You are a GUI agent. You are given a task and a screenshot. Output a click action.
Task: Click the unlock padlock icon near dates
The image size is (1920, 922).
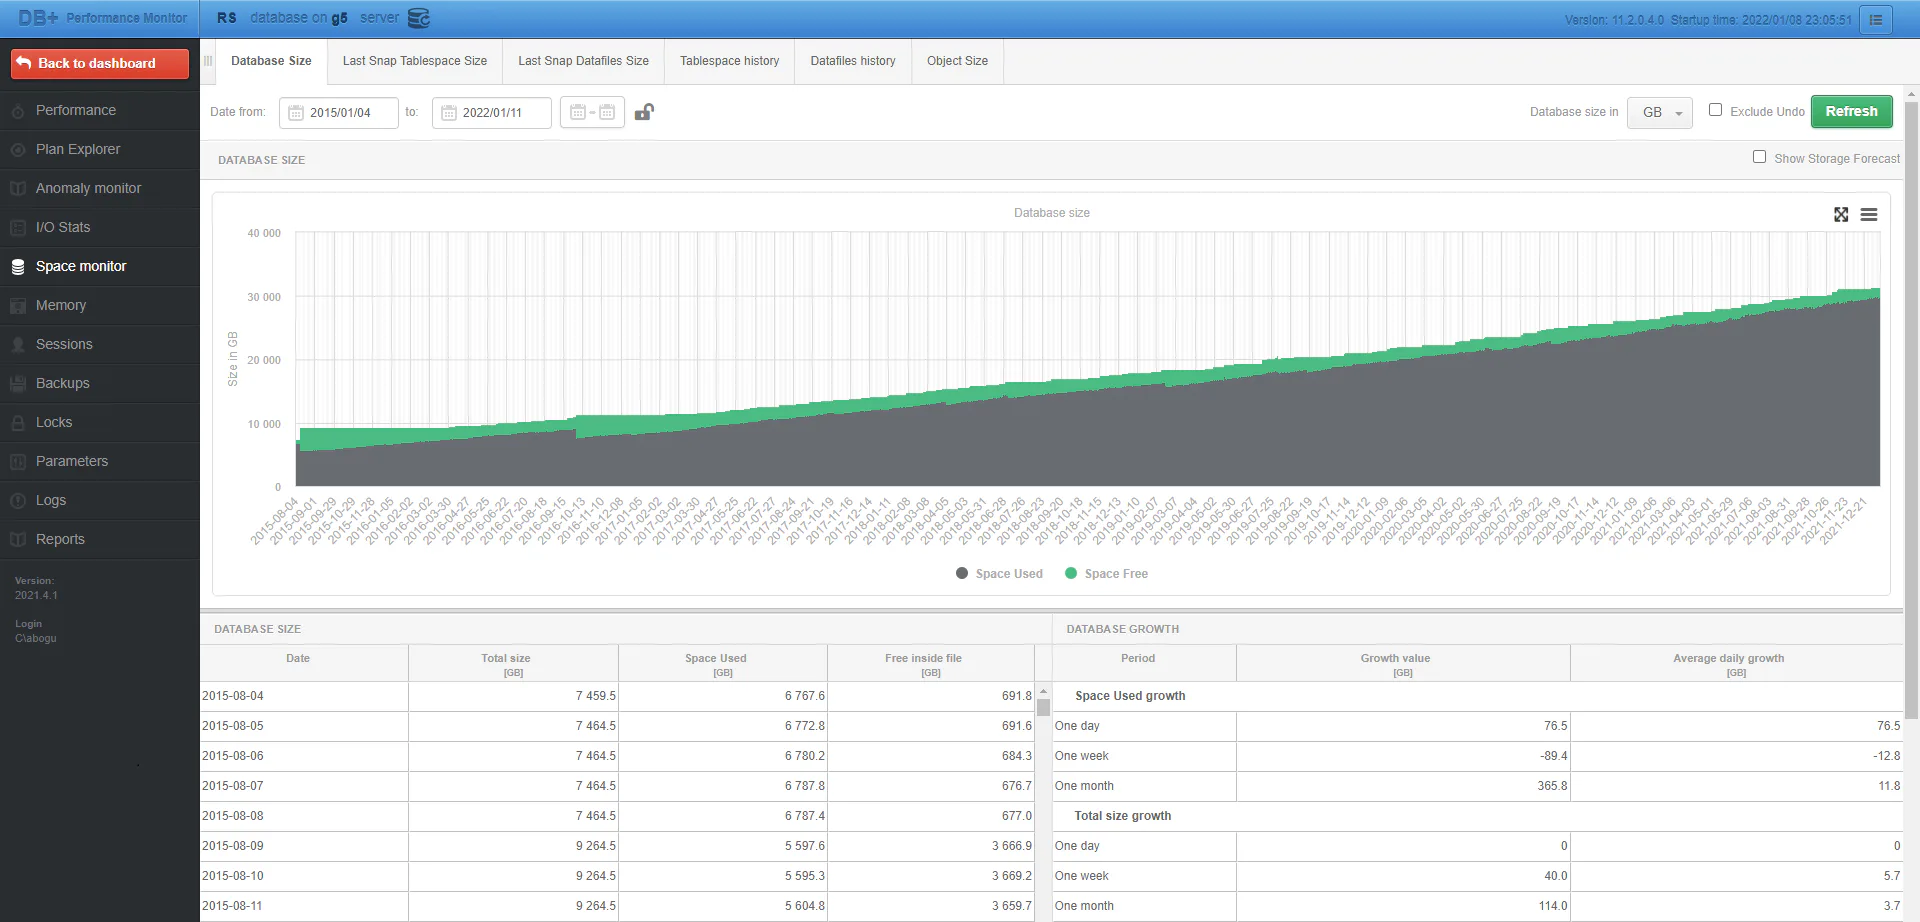(x=644, y=112)
